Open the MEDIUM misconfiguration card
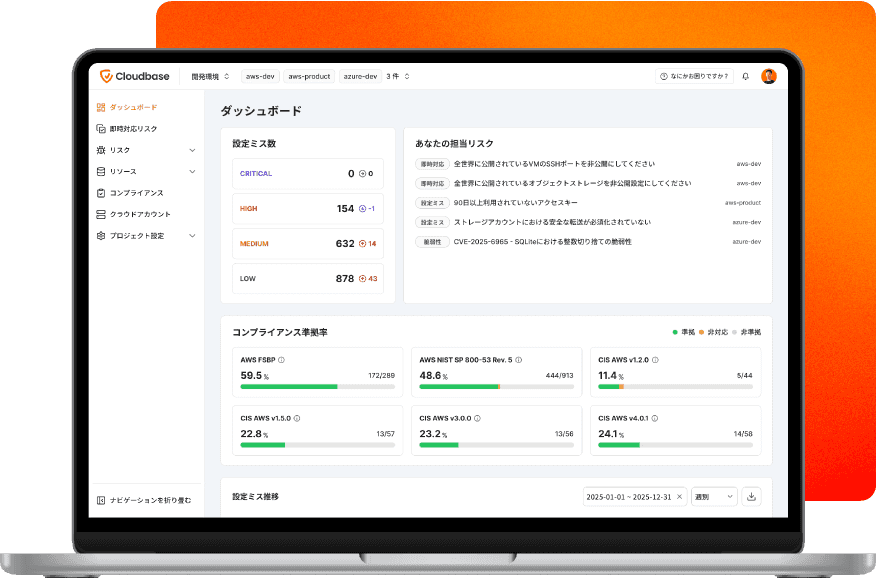 pos(308,243)
